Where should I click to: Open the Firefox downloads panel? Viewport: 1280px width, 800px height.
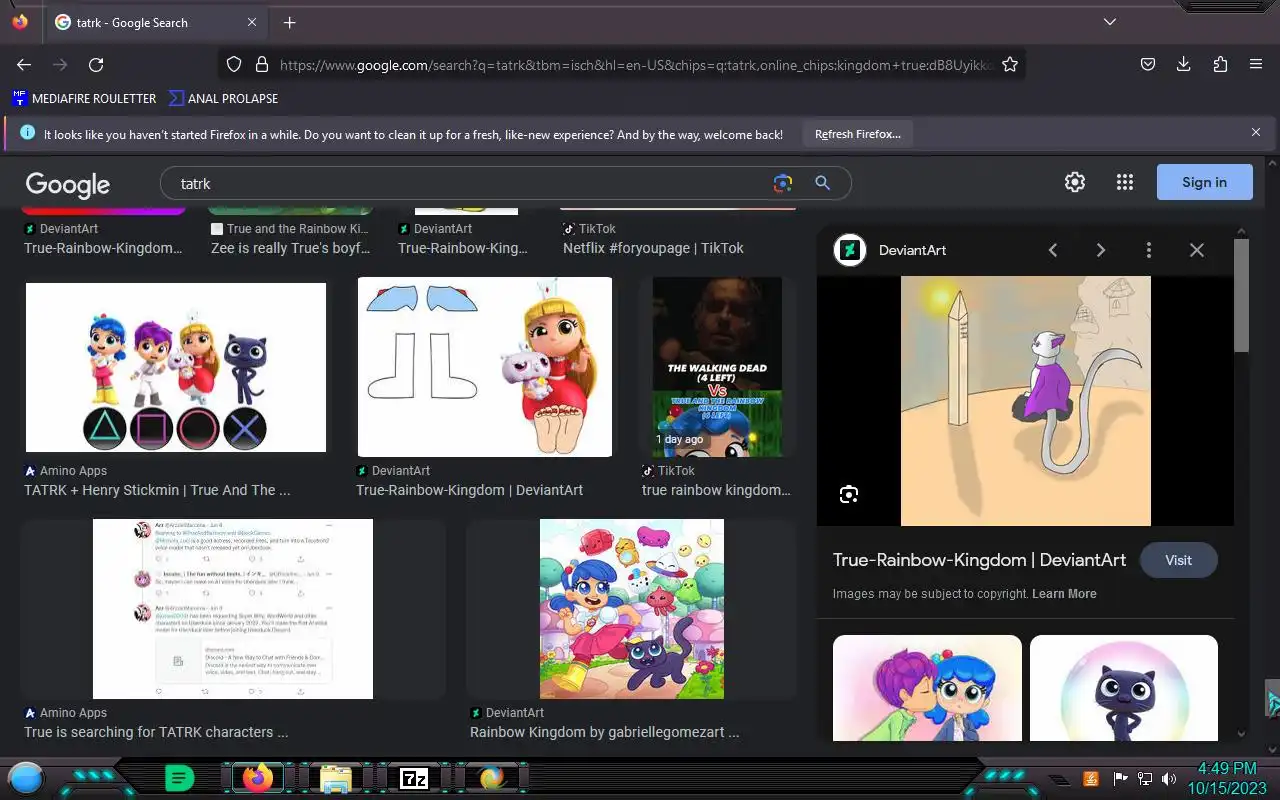click(x=1184, y=64)
